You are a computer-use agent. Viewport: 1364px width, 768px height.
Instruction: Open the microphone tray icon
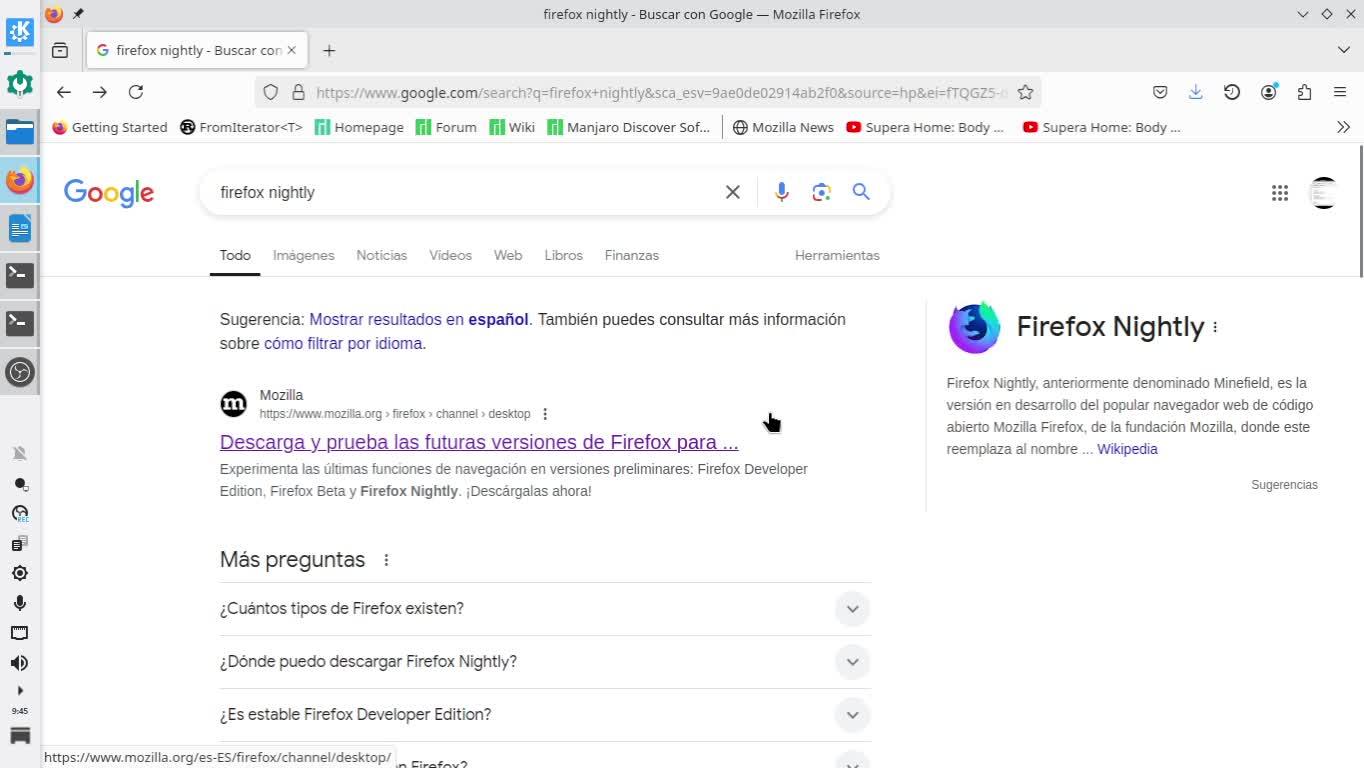pos(19,603)
